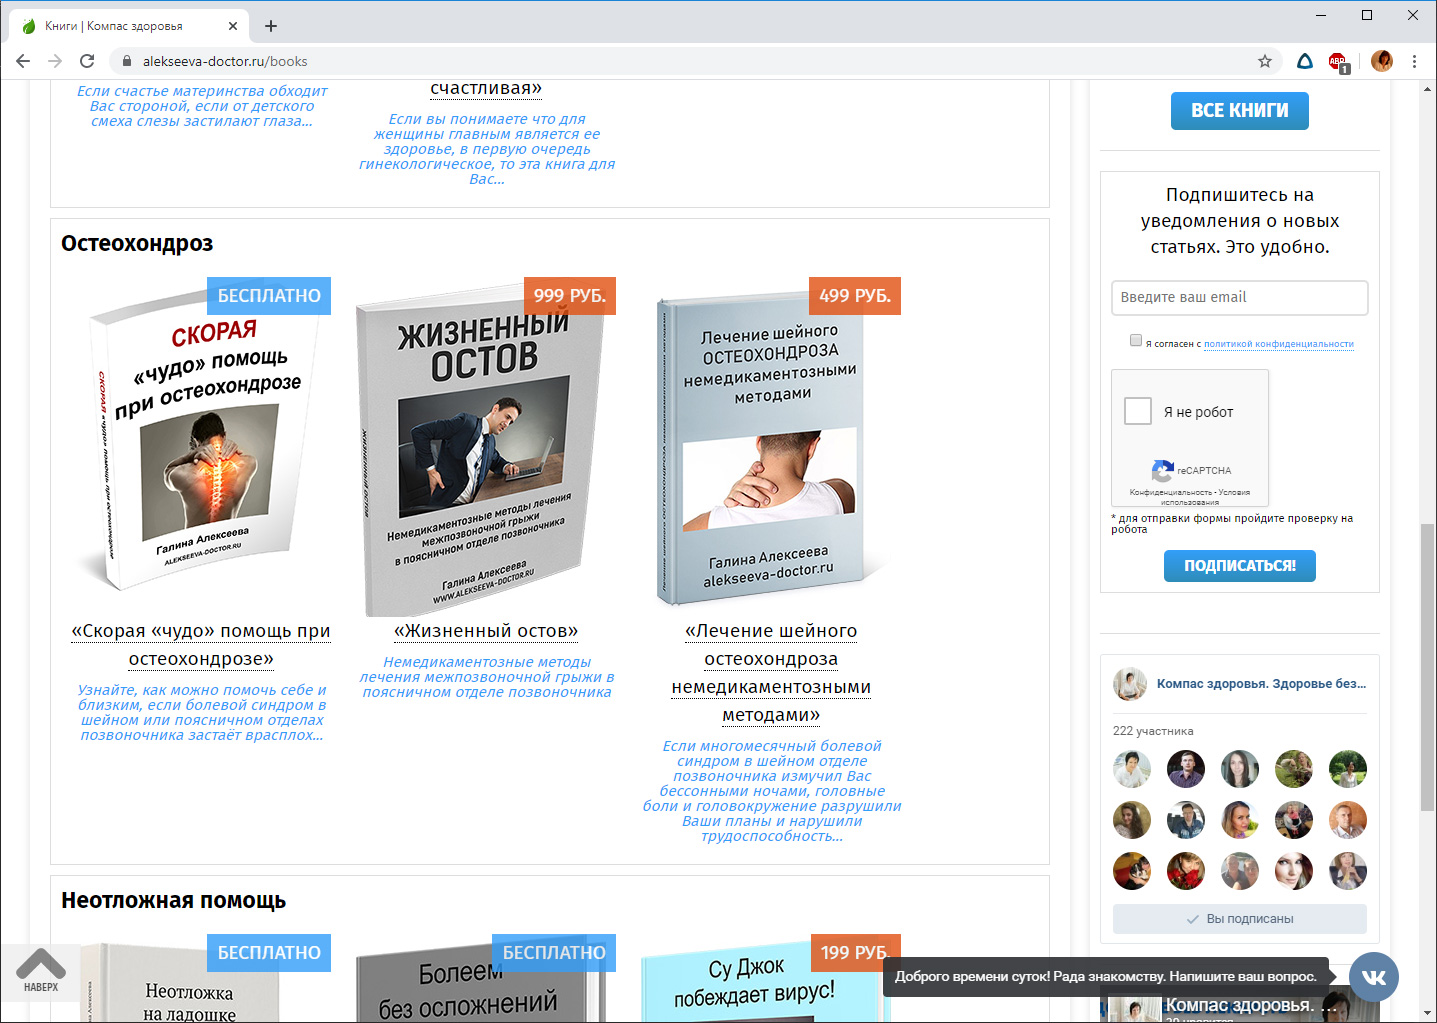Click '199 РУБ.' price badge
Viewport: 1437px width, 1023px height.
855,953
